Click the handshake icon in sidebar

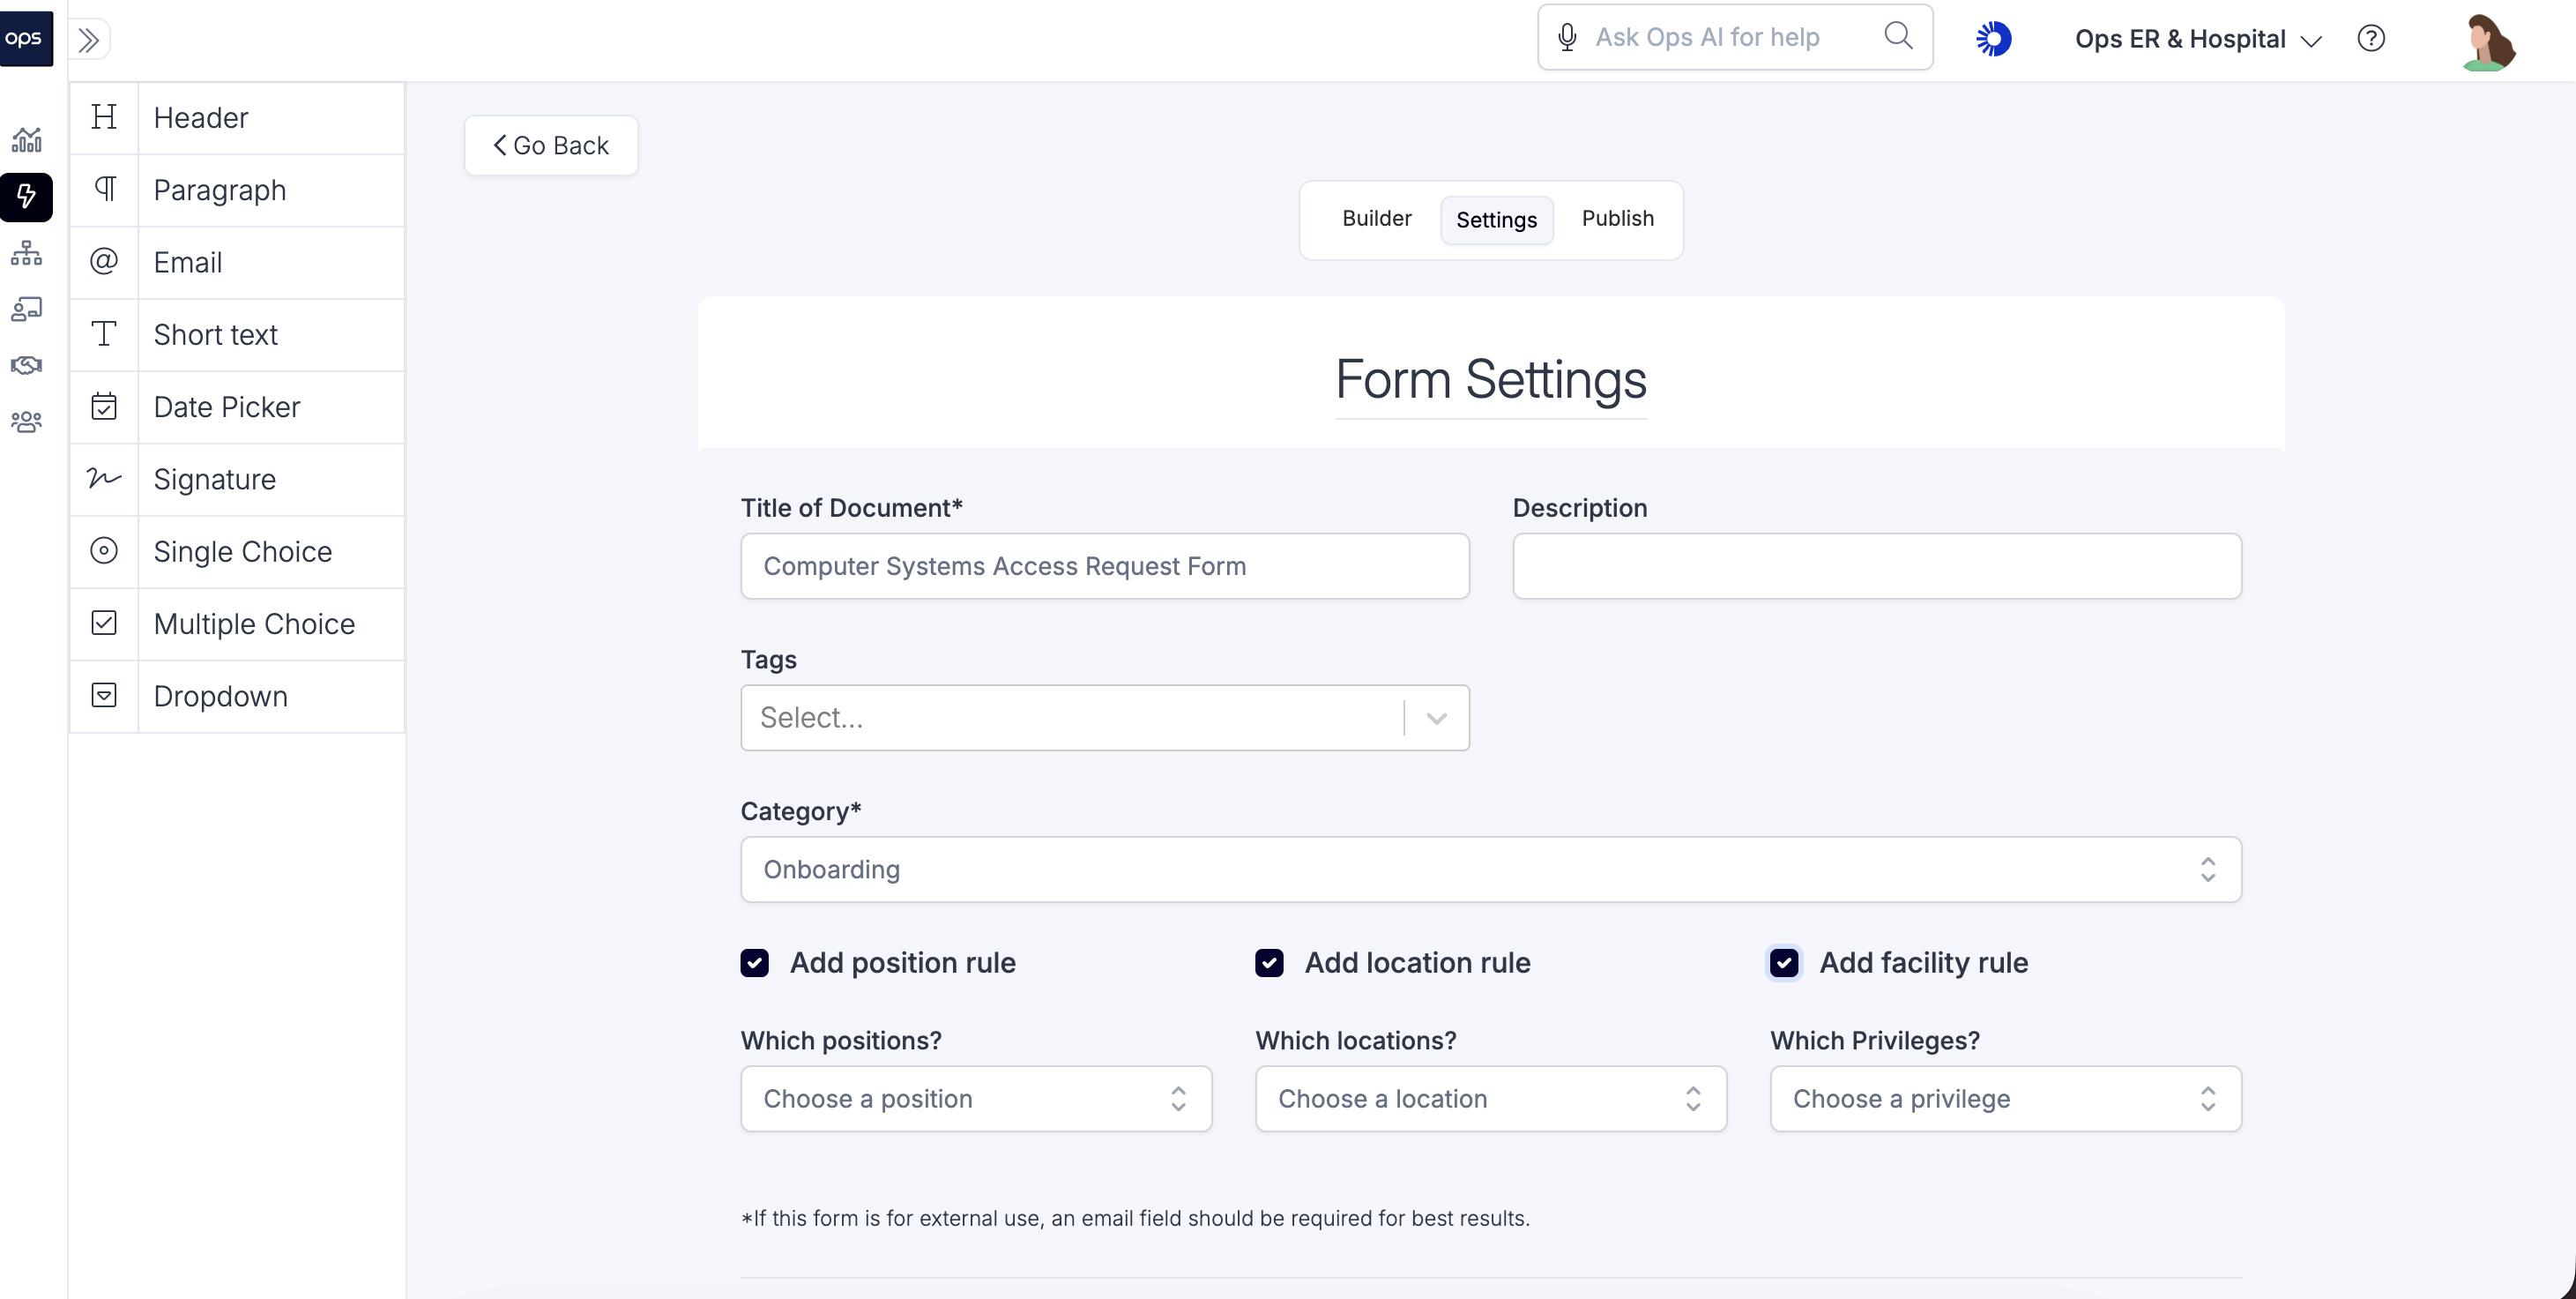(27, 365)
